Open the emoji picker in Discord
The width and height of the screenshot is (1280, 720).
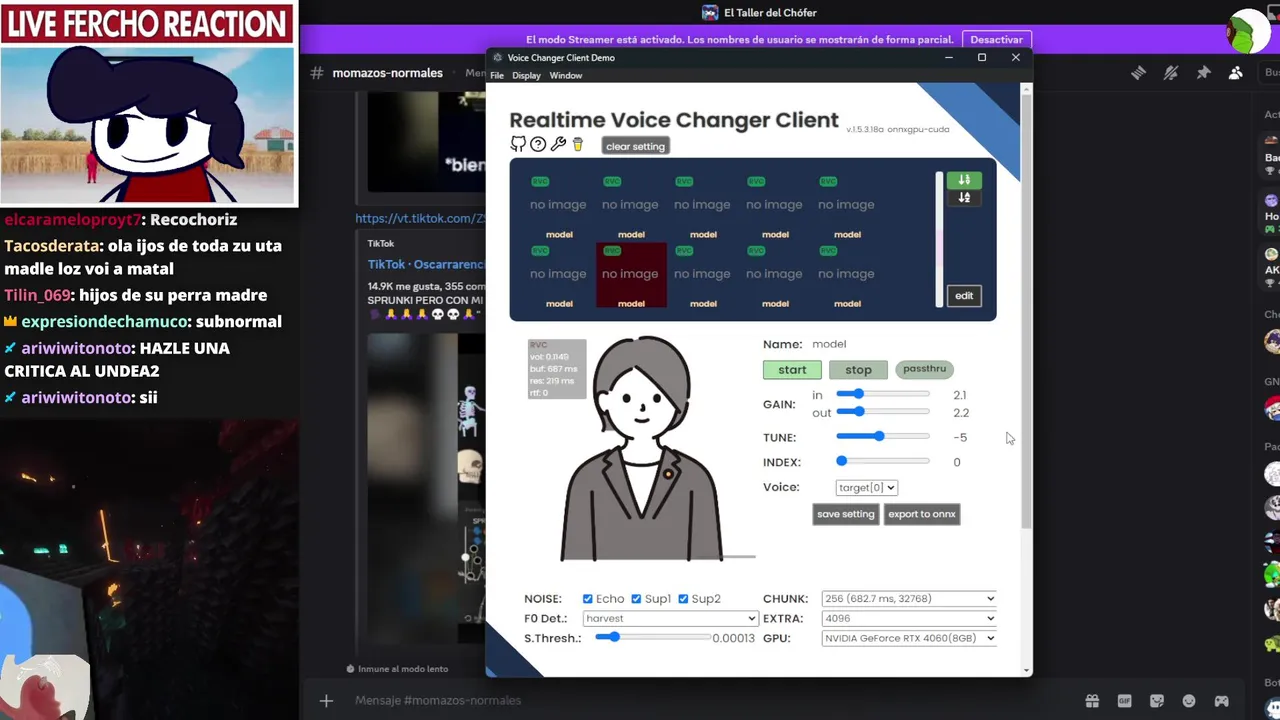click(1189, 701)
